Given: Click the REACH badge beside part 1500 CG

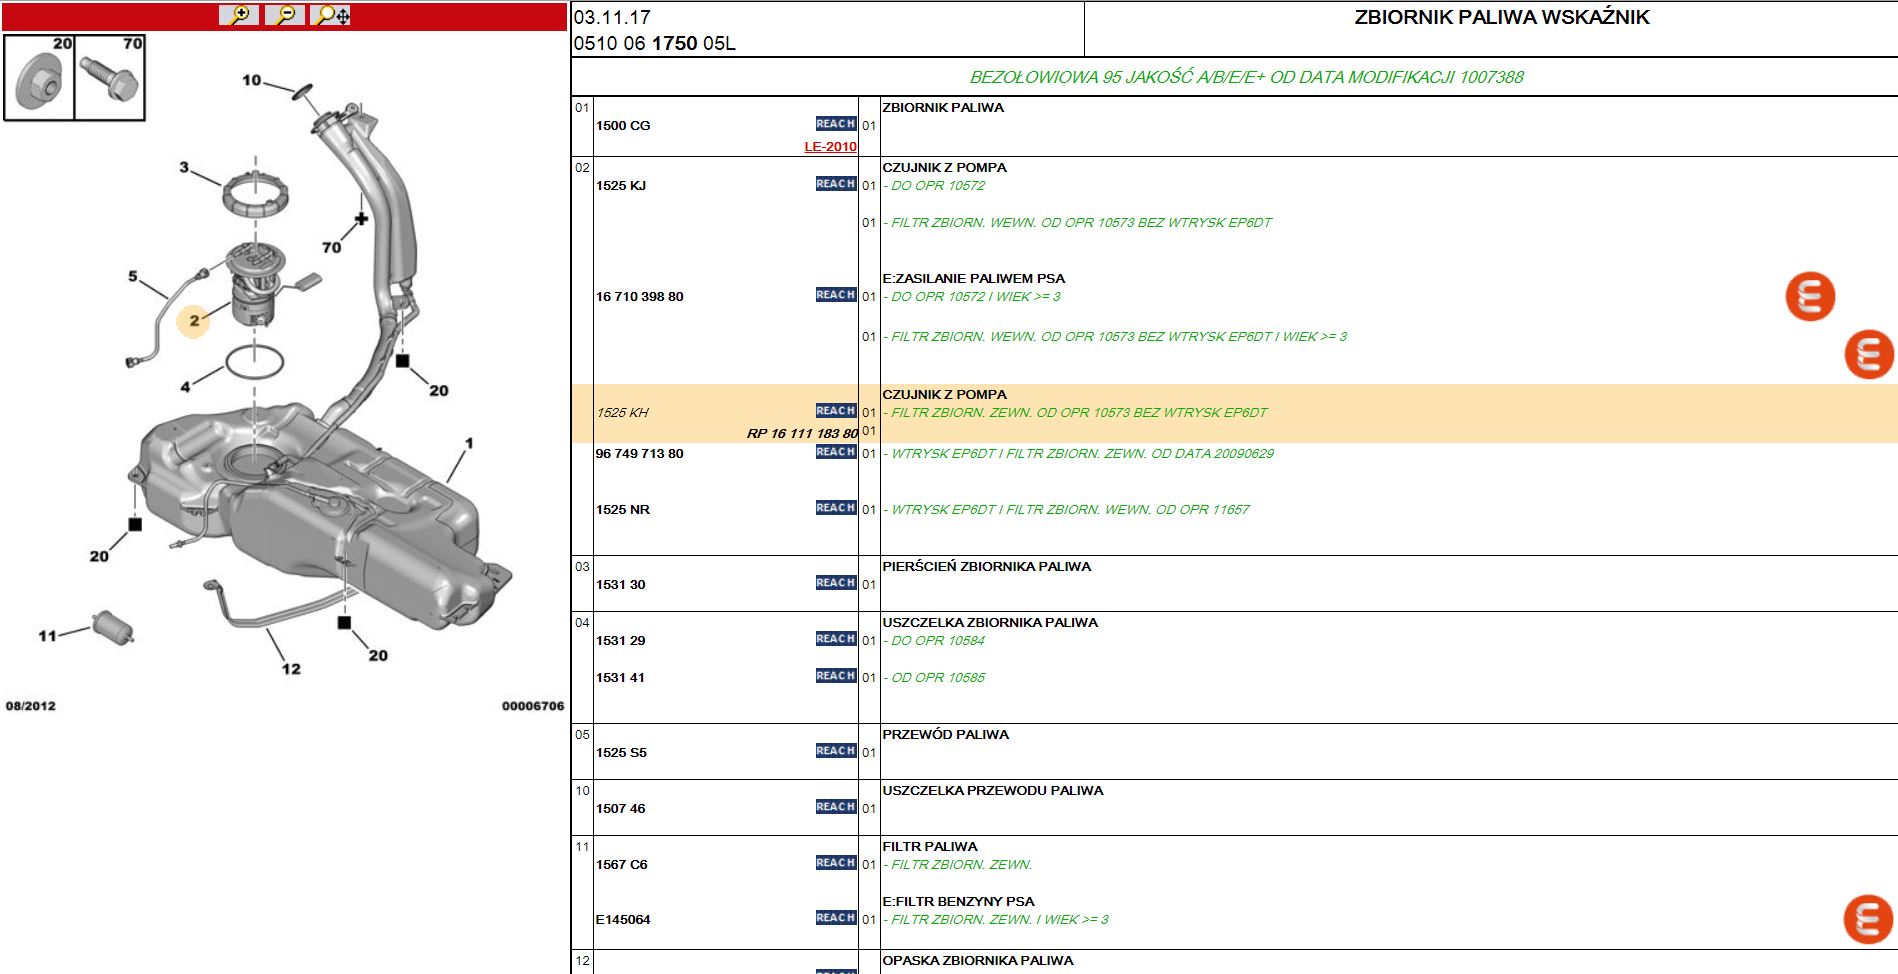Looking at the screenshot, I should point(836,124).
